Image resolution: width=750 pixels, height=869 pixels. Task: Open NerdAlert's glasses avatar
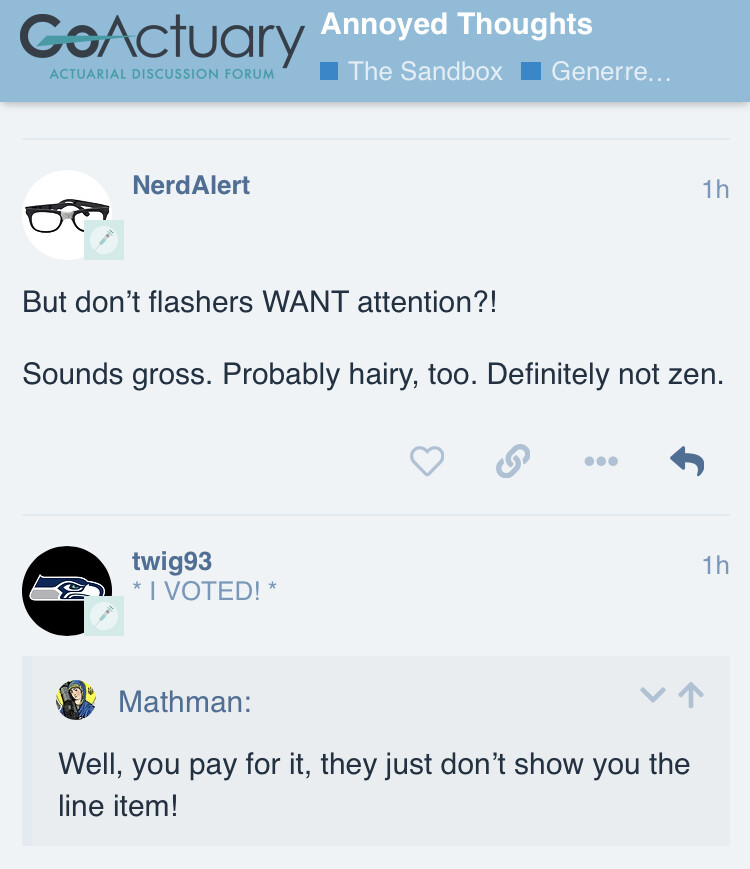pyautogui.click(x=67, y=215)
